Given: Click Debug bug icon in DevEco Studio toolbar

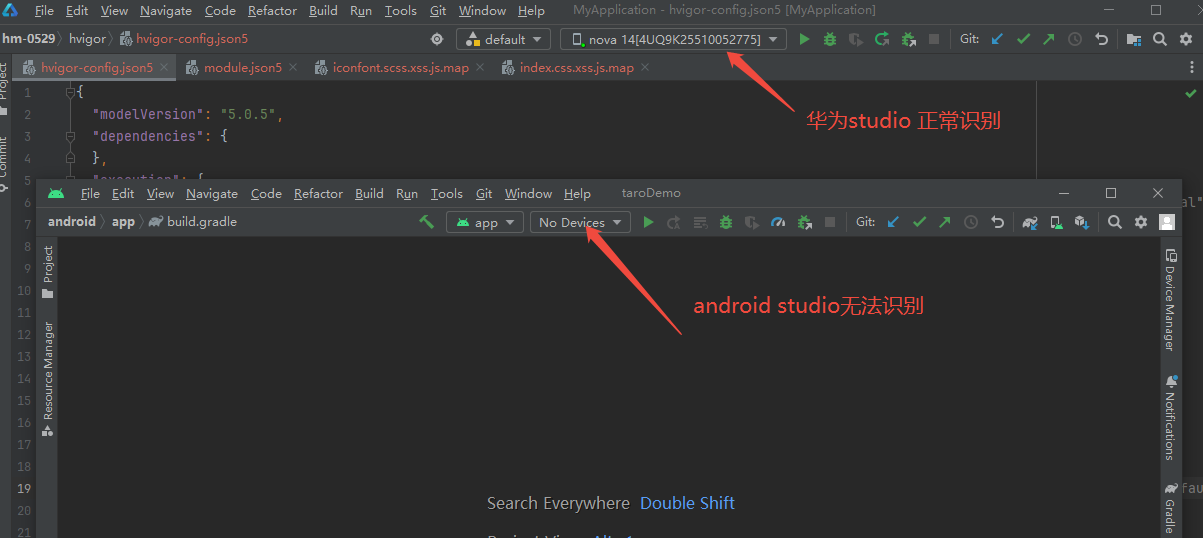Looking at the screenshot, I should pyautogui.click(x=830, y=39).
